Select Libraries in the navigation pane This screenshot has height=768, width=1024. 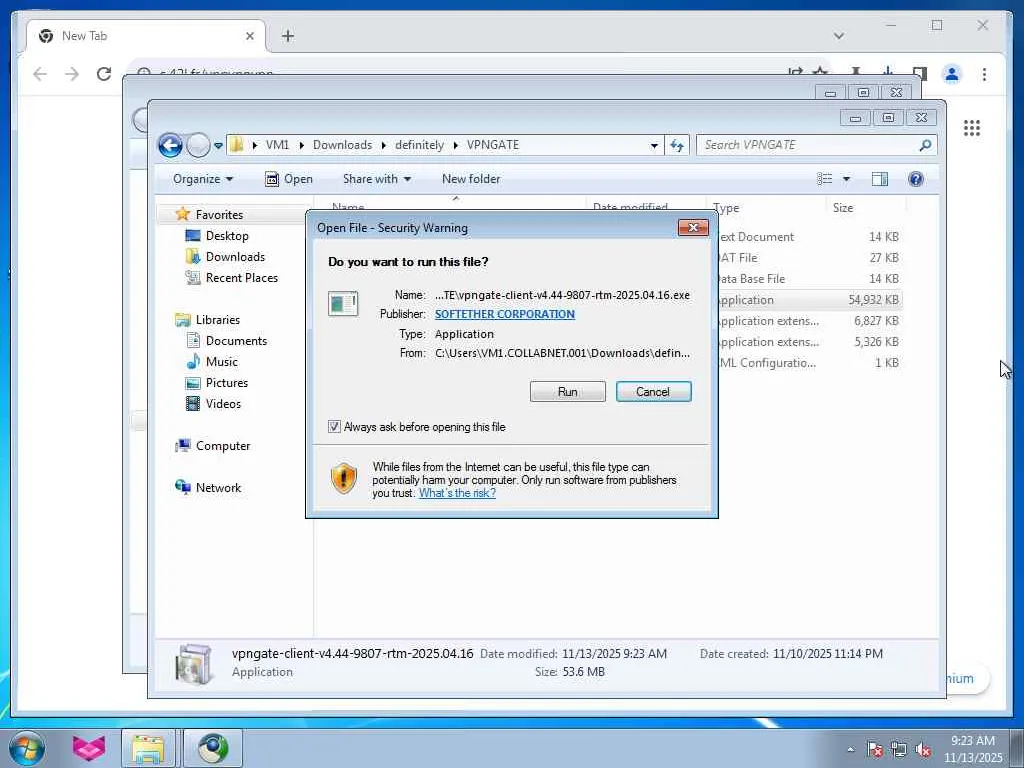(217, 319)
